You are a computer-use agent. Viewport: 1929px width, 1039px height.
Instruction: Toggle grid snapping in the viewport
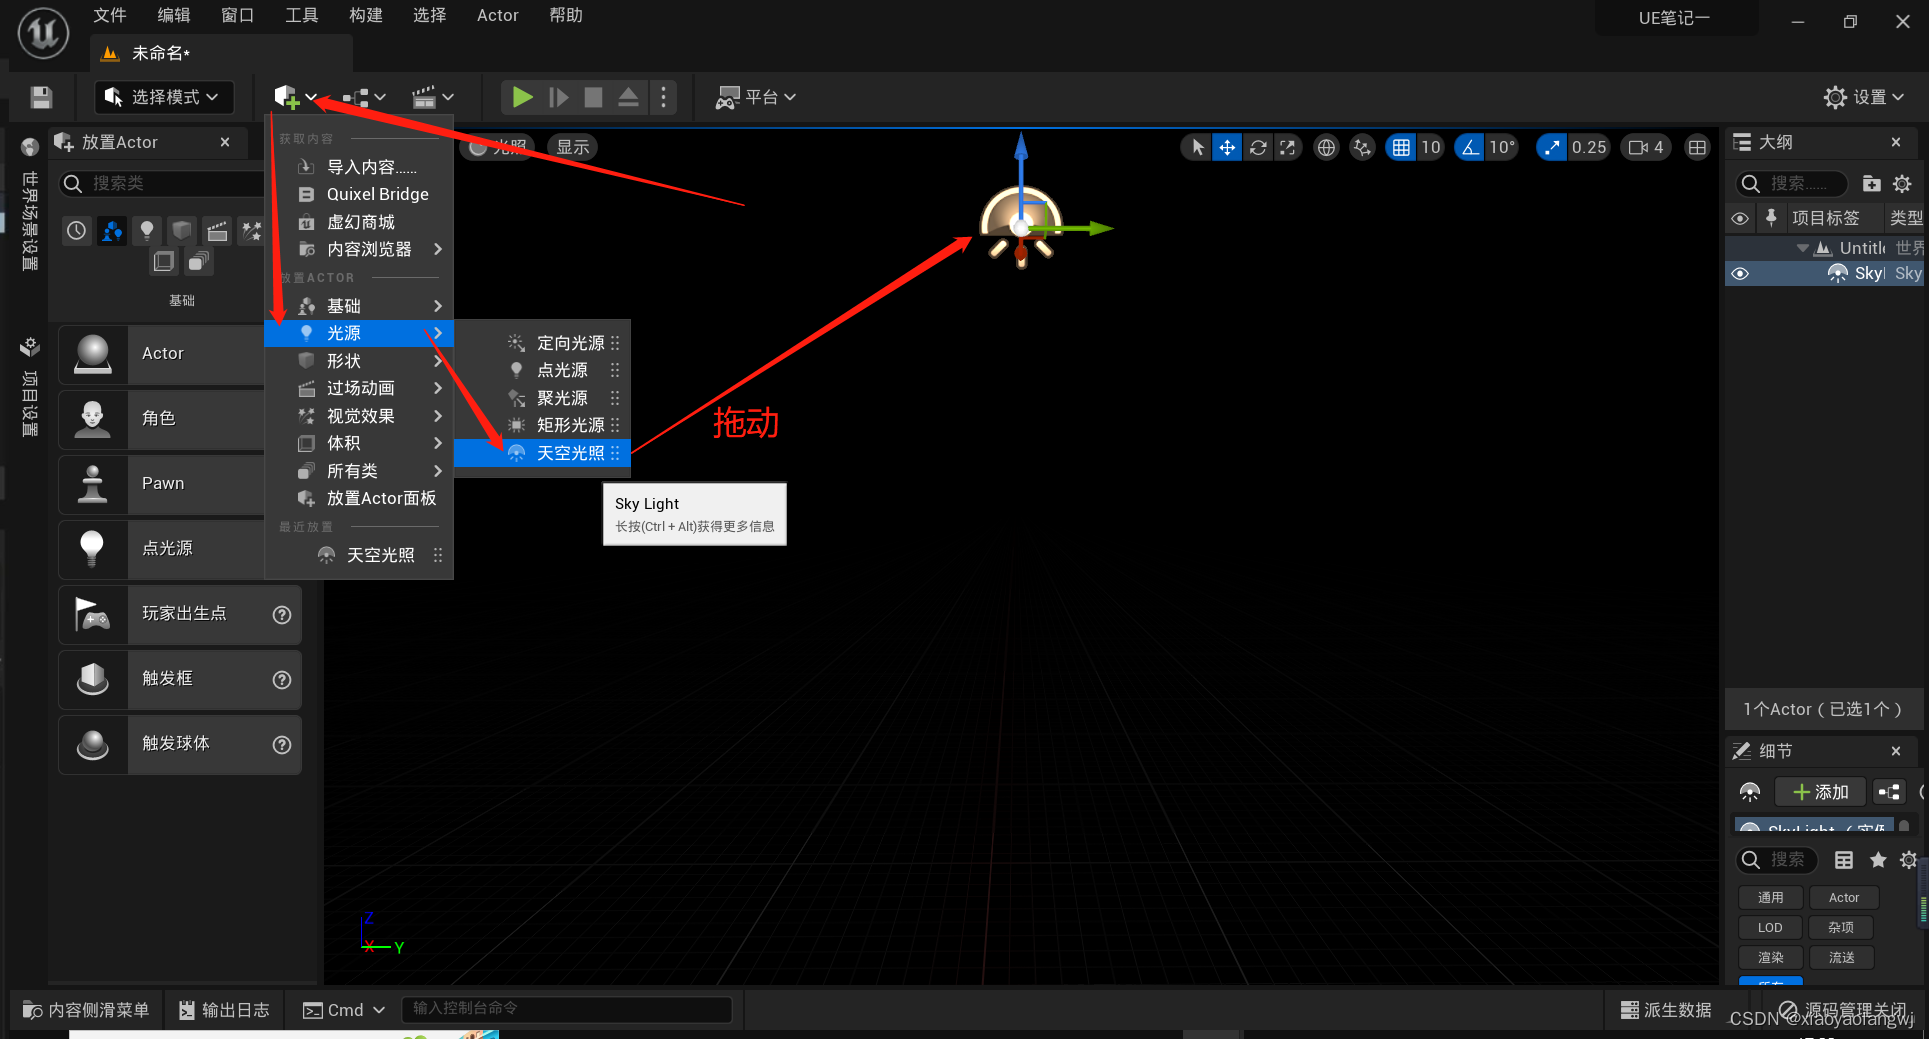[1401, 147]
